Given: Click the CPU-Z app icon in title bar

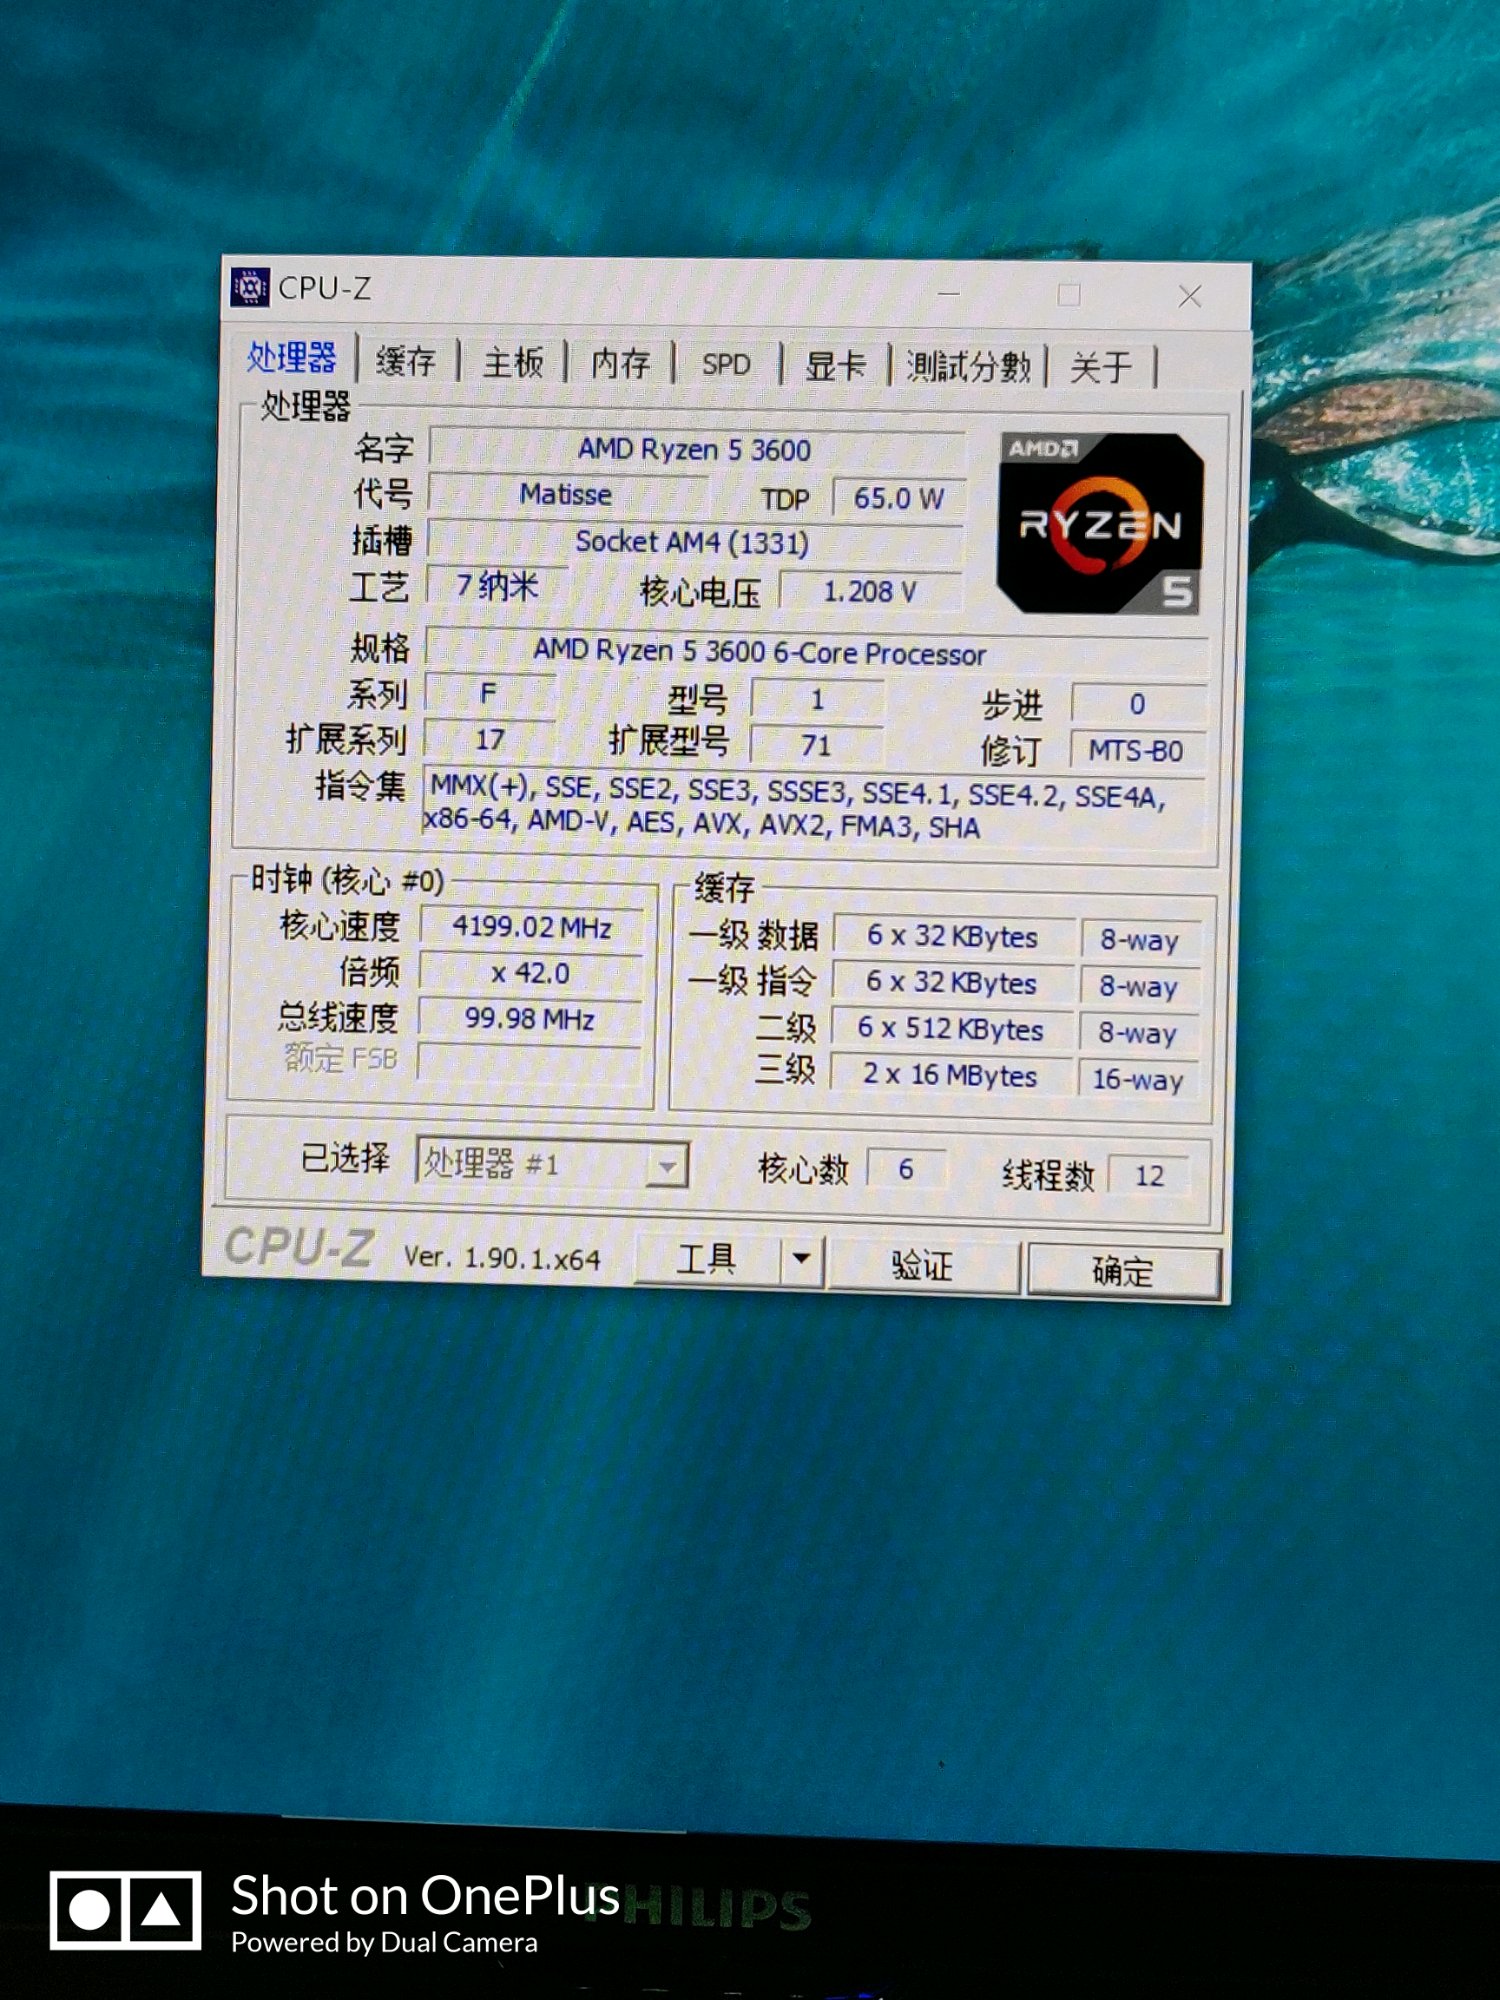Looking at the screenshot, I should pos(250,287).
